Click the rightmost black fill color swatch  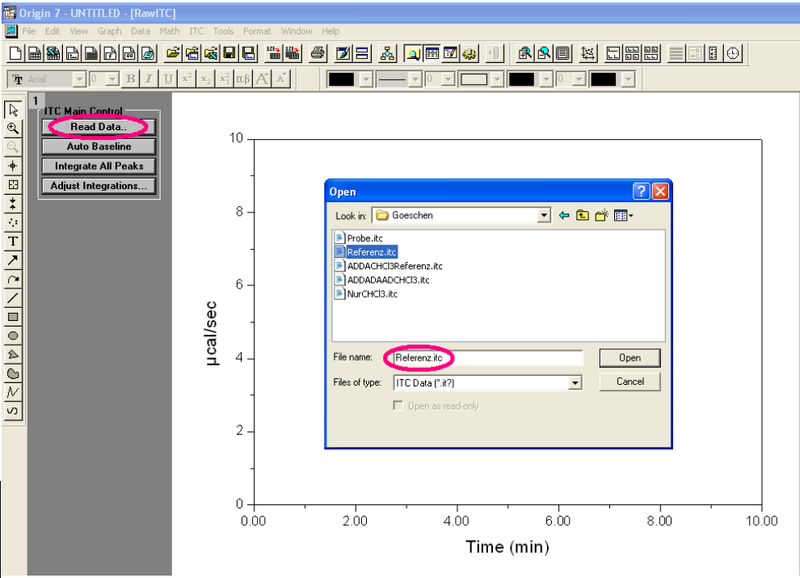pos(604,79)
